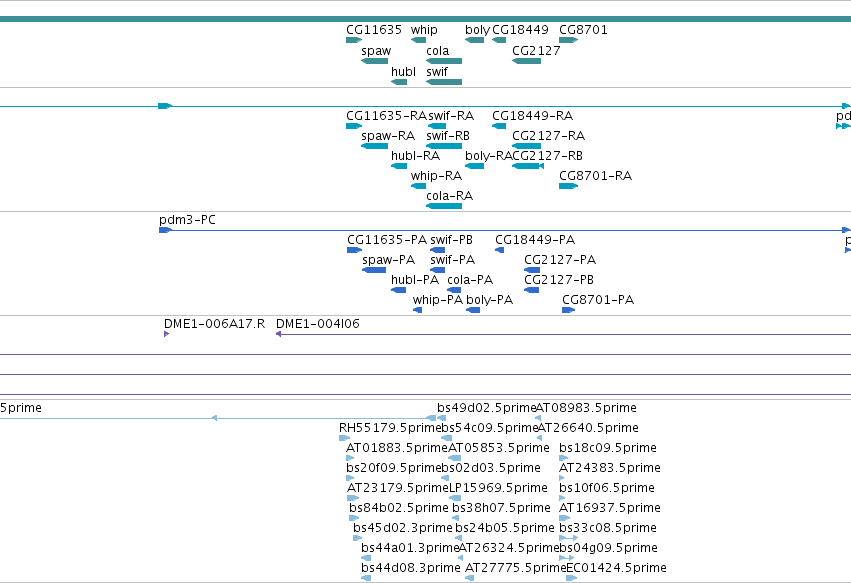Viewport: 851px width, 583px height.
Task: Click the cola gene glyph
Action: pos(444,61)
